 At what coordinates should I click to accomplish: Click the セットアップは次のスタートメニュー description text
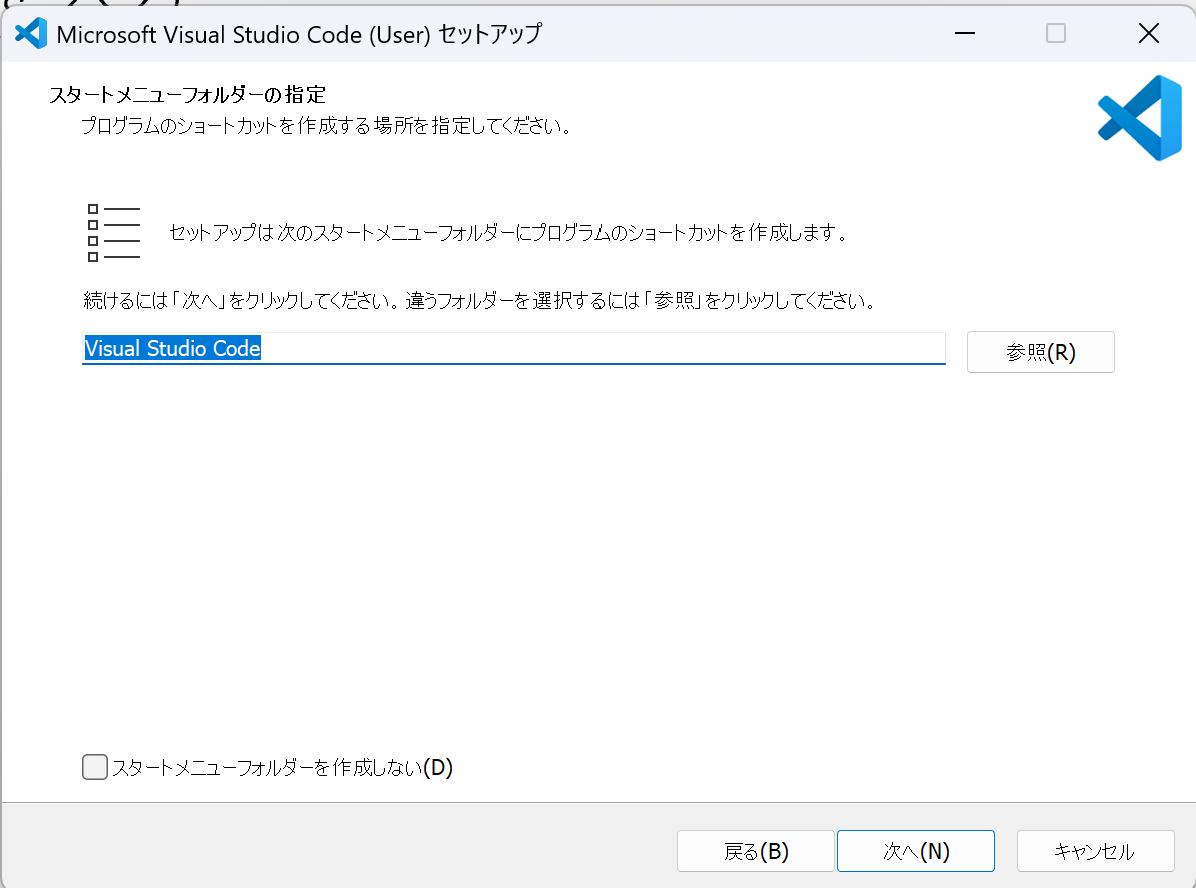coord(508,233)
